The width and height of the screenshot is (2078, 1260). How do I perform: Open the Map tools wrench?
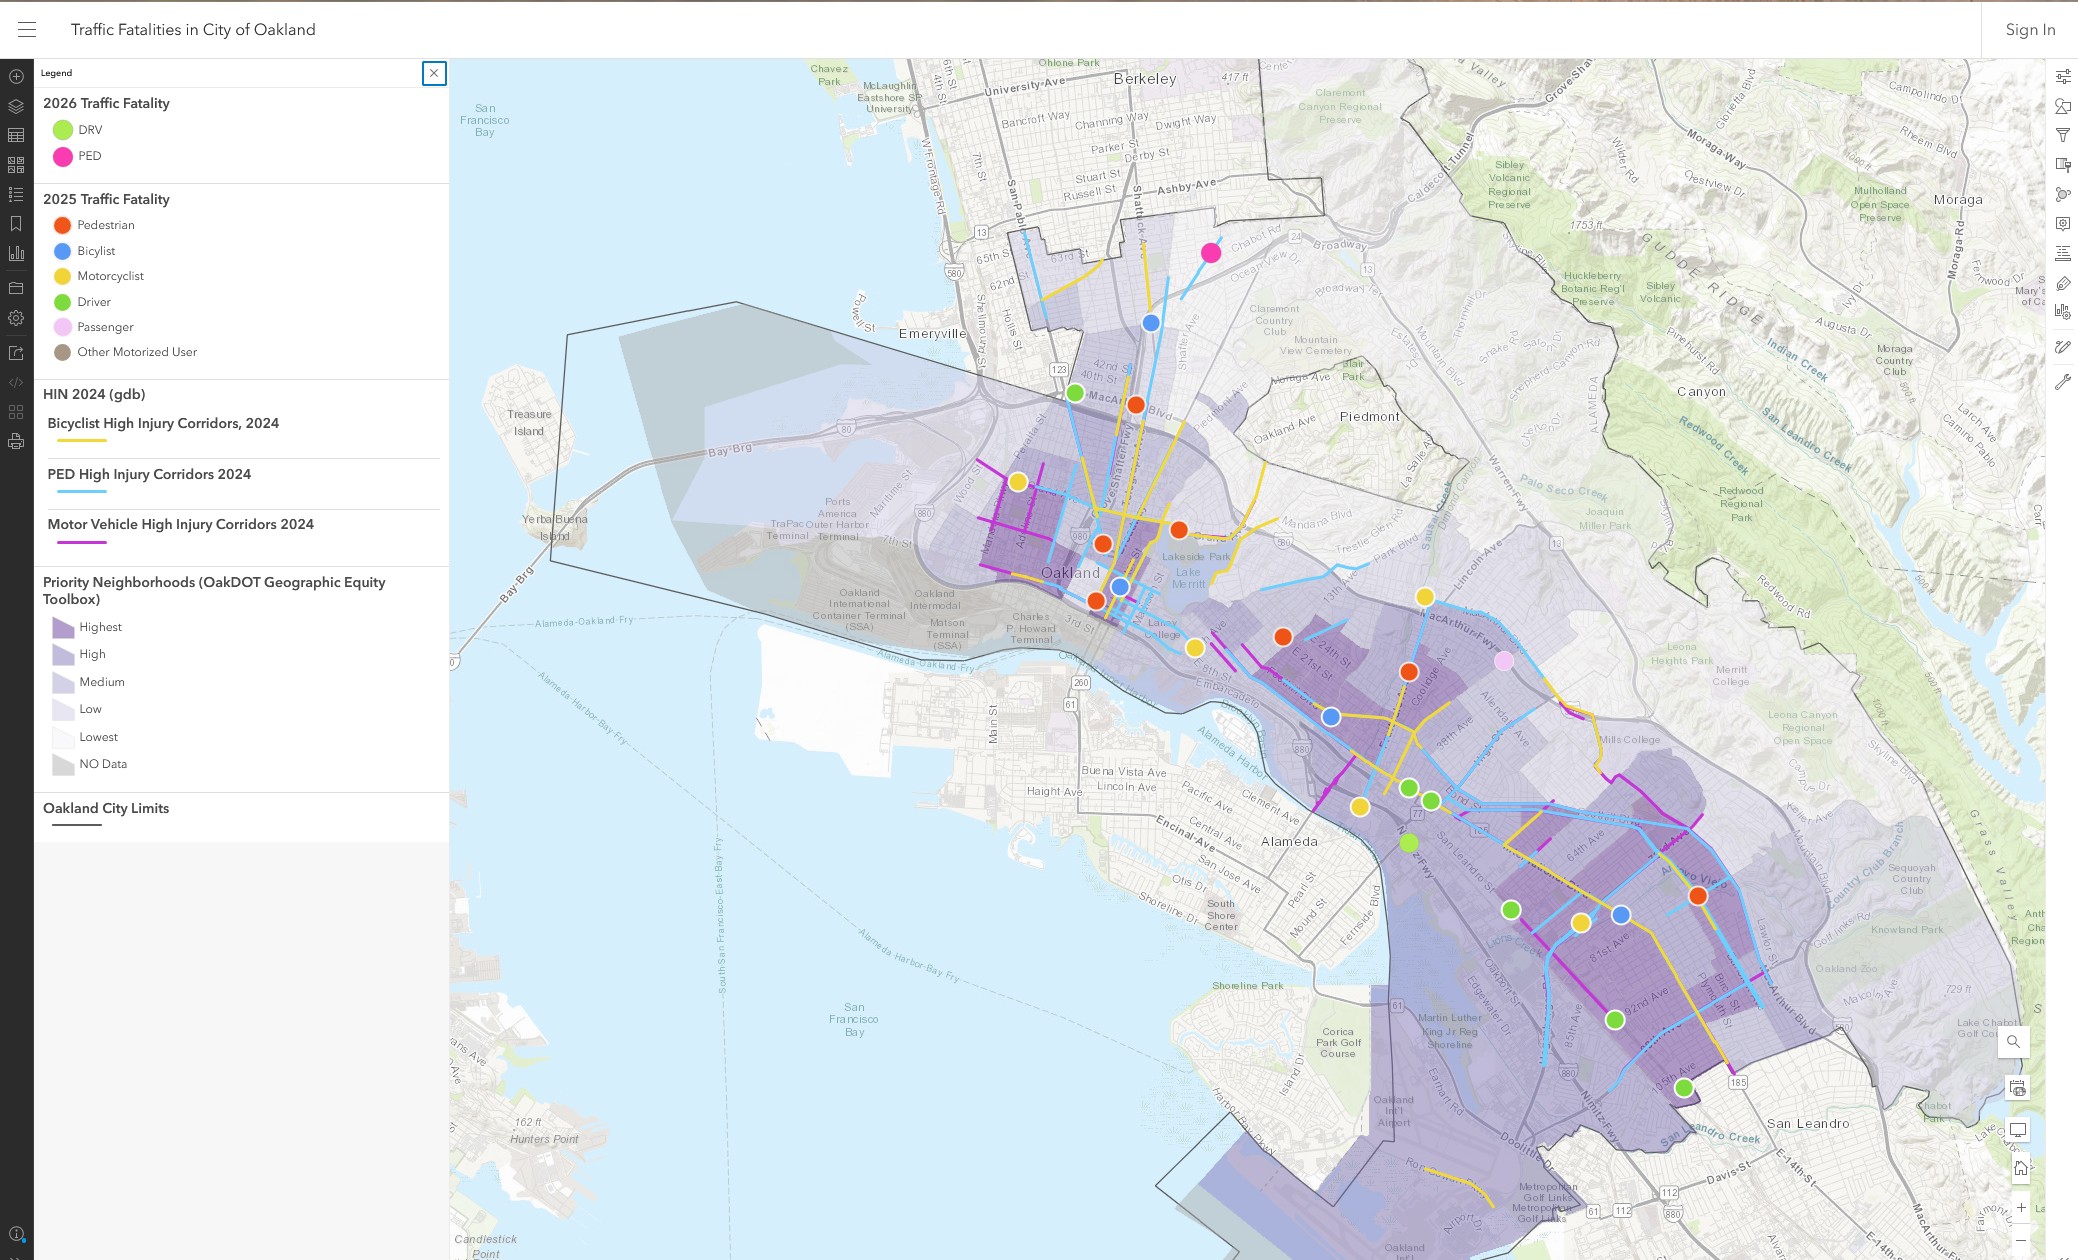pos(2062,382)
